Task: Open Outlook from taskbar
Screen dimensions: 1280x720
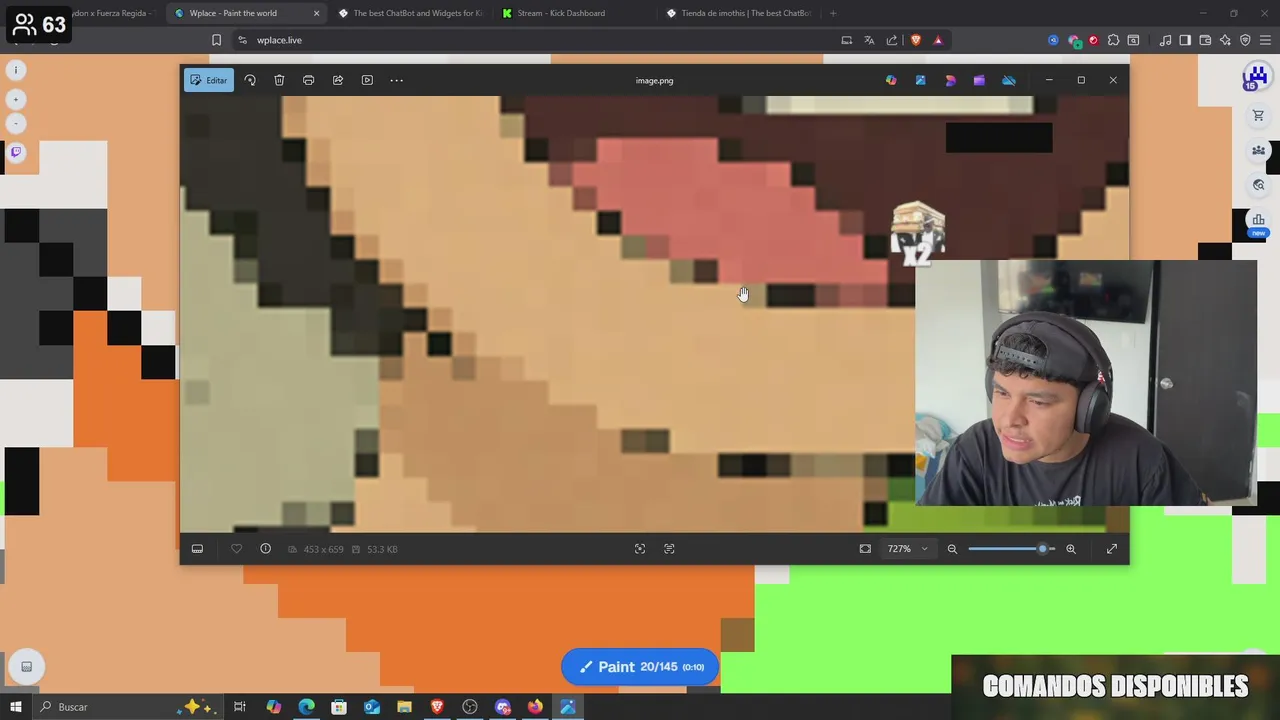Action: (372, 707)
